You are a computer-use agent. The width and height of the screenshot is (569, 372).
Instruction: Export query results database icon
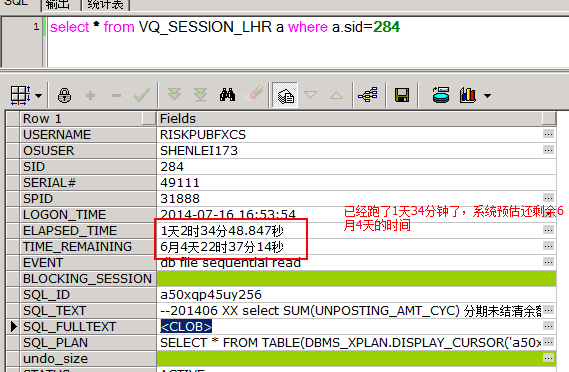coord(441,95)
